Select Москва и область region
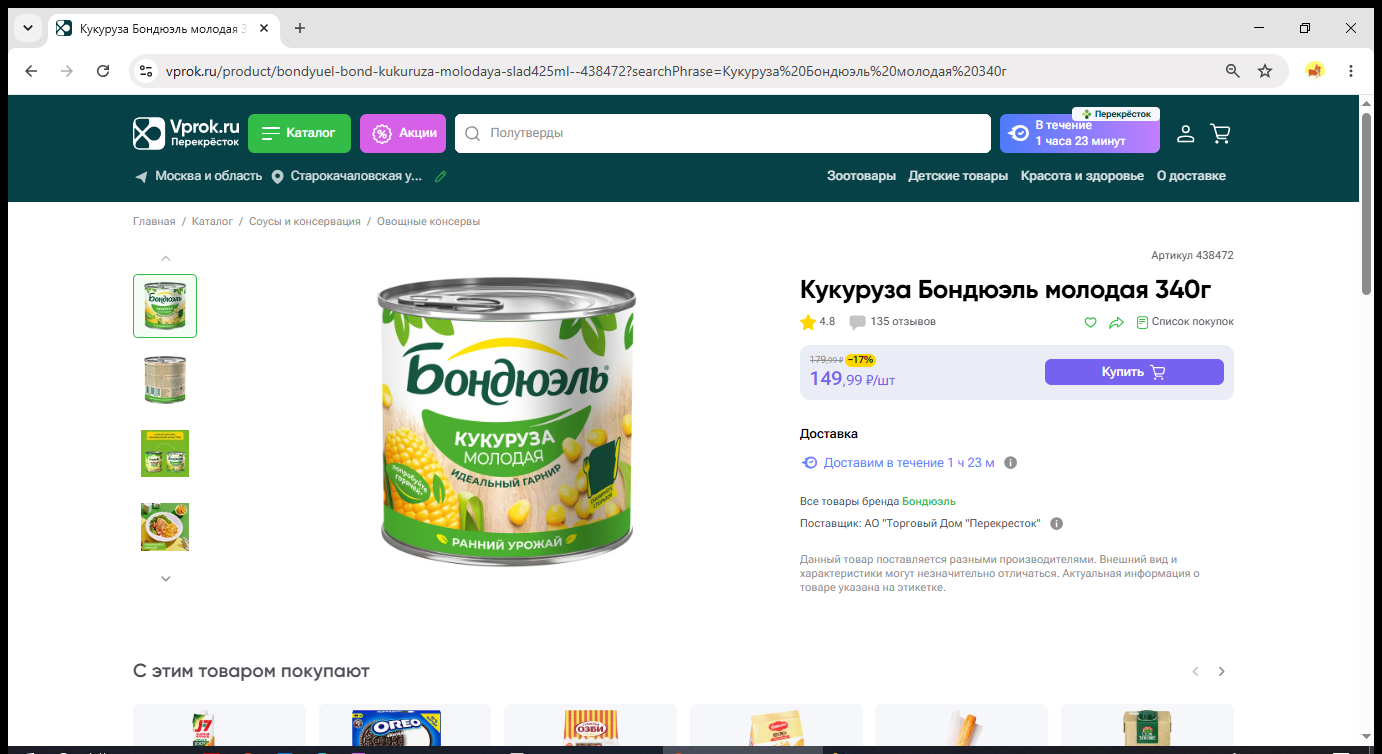Screen dimensions: 1382x754 [x=198, y=176]
